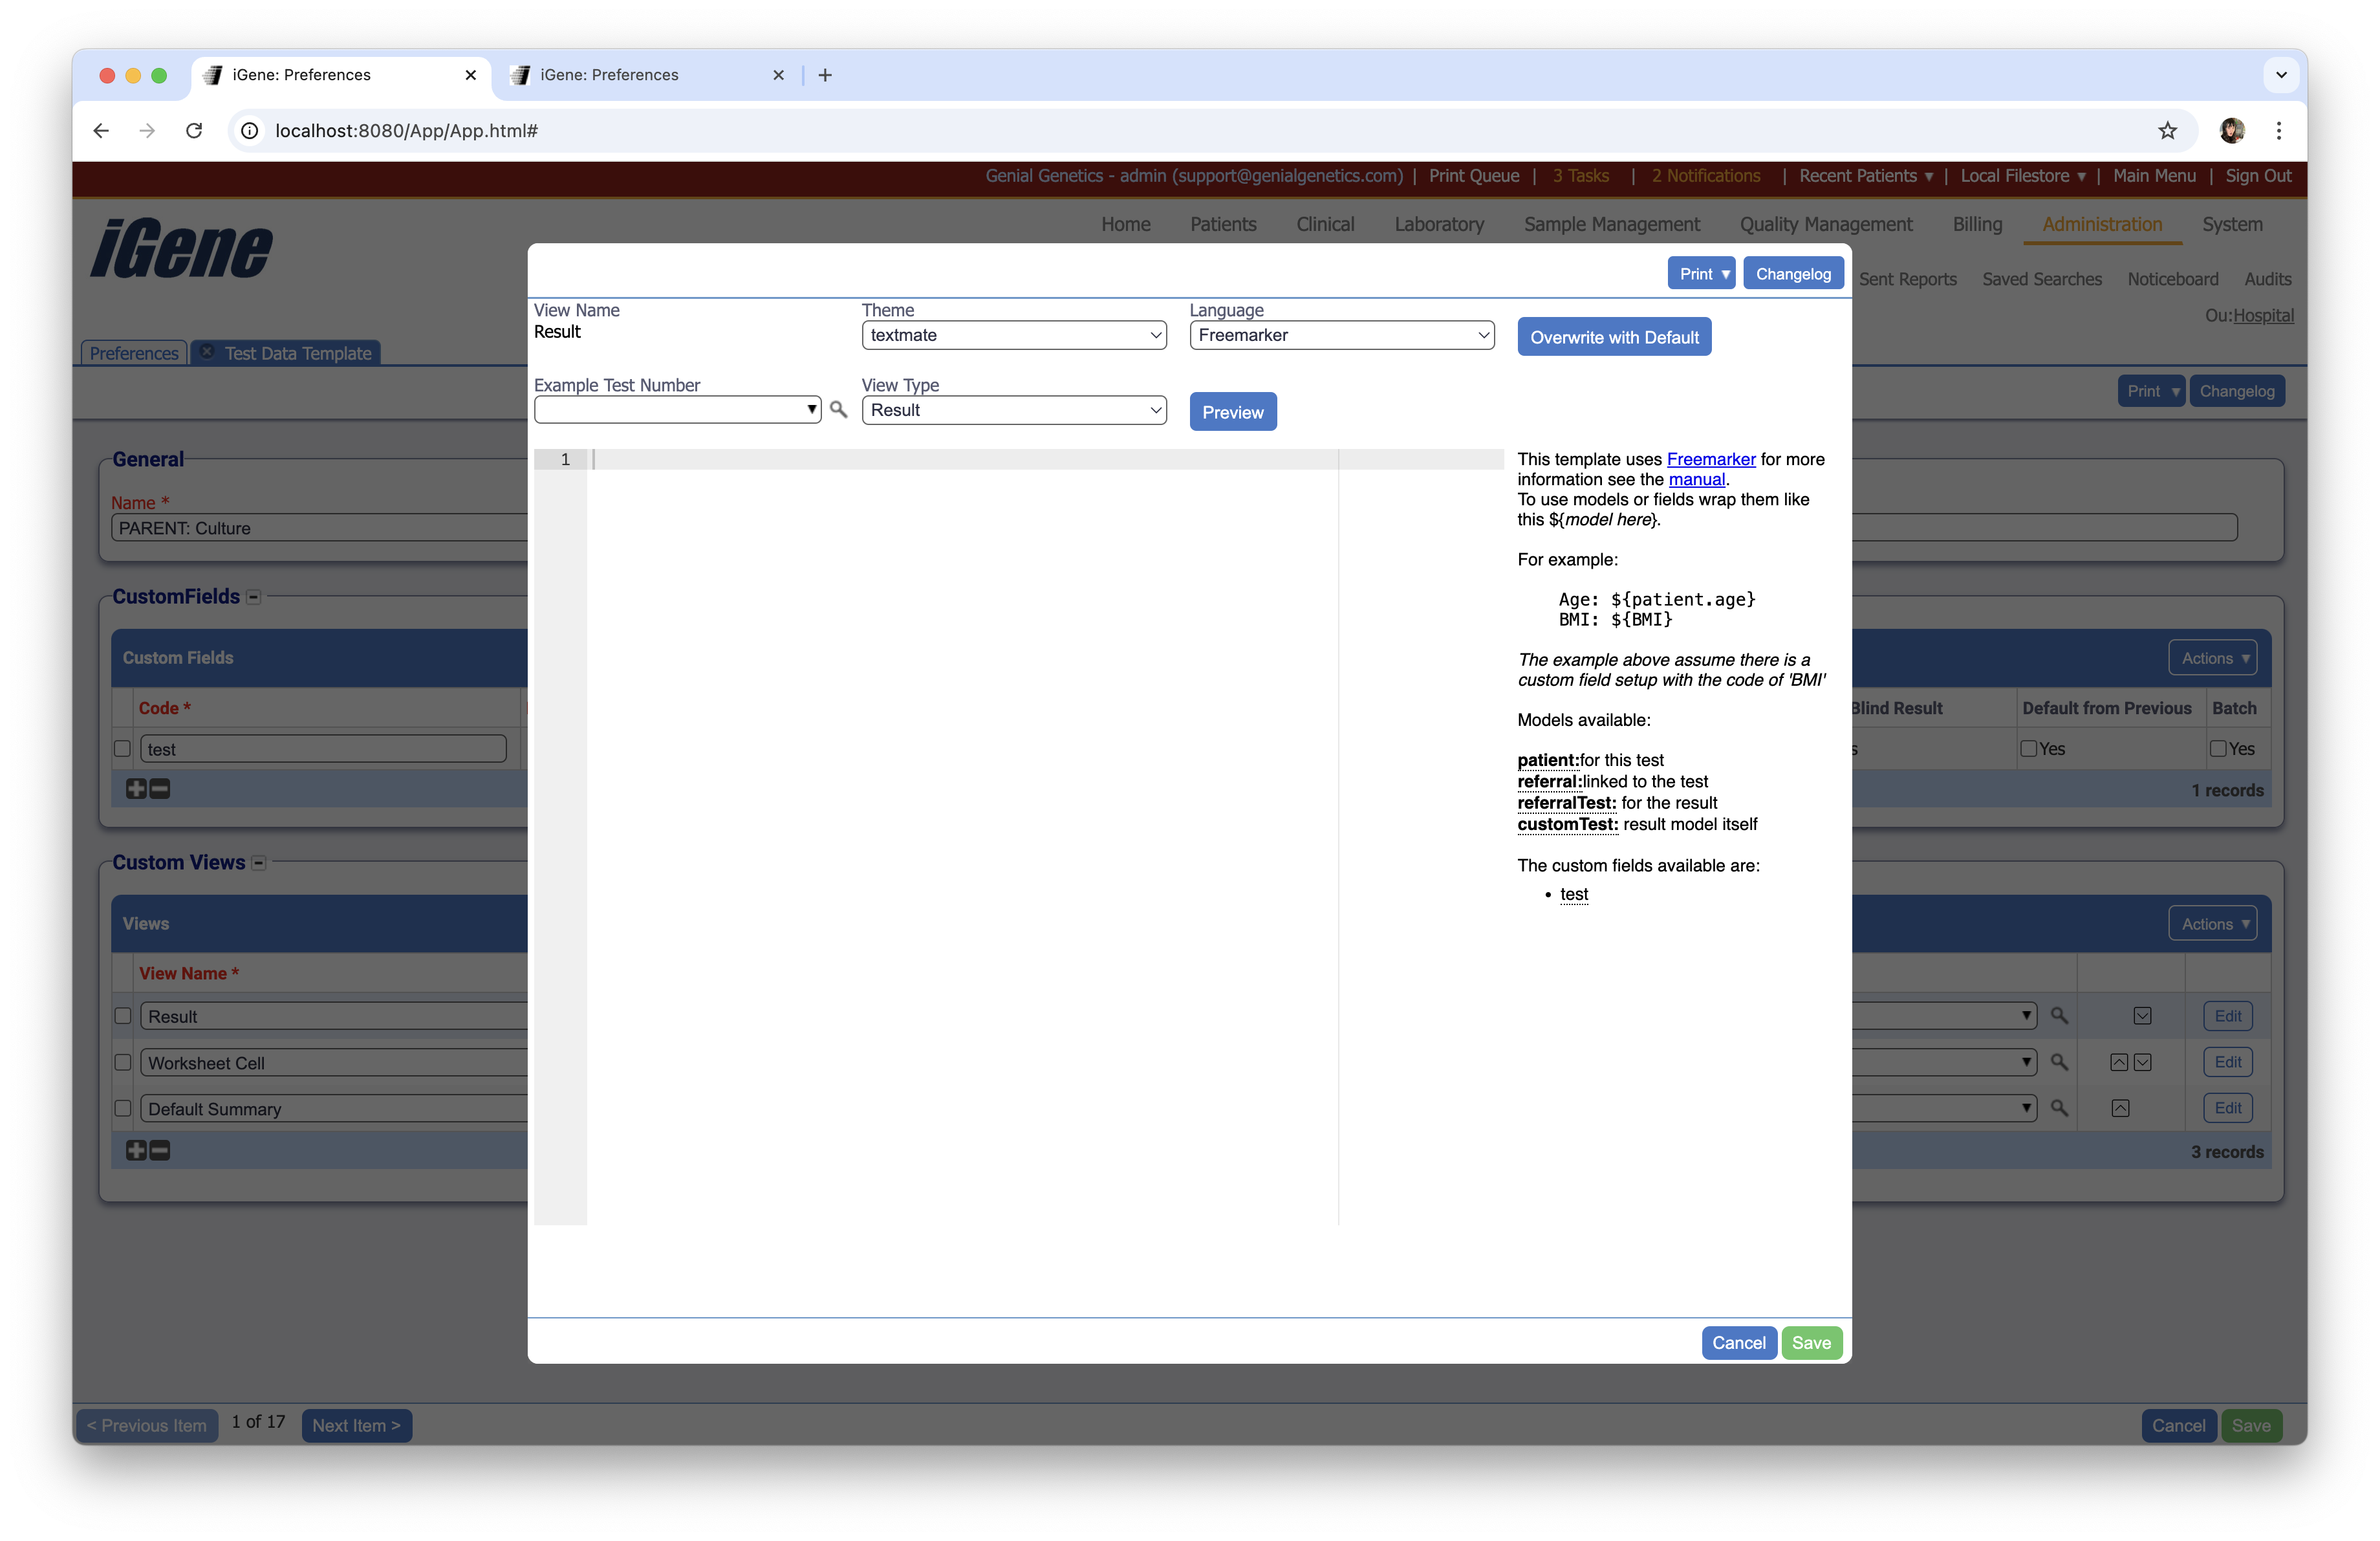Collapse the Custom Views section with its minus icon
Image resolution: width=2380 pixels, height=1541 pixels.
point(258,862)
